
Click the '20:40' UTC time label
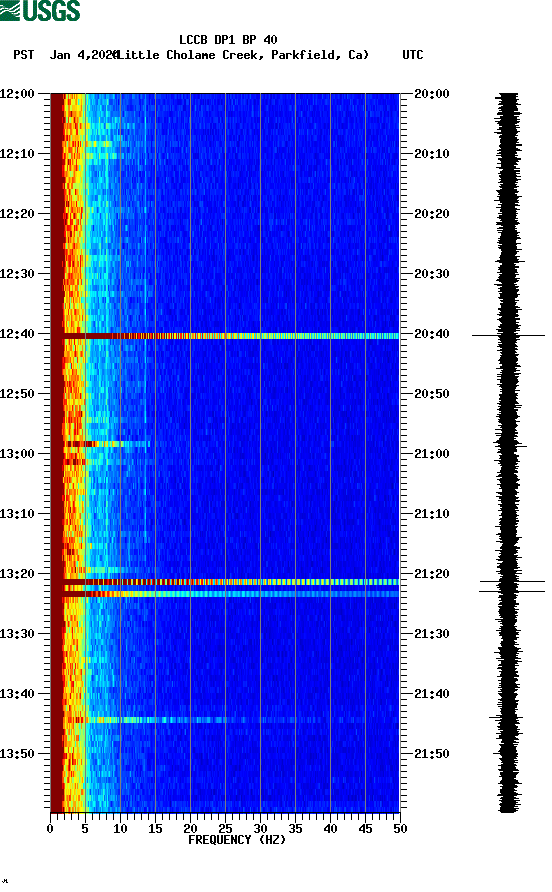point(432,334)
